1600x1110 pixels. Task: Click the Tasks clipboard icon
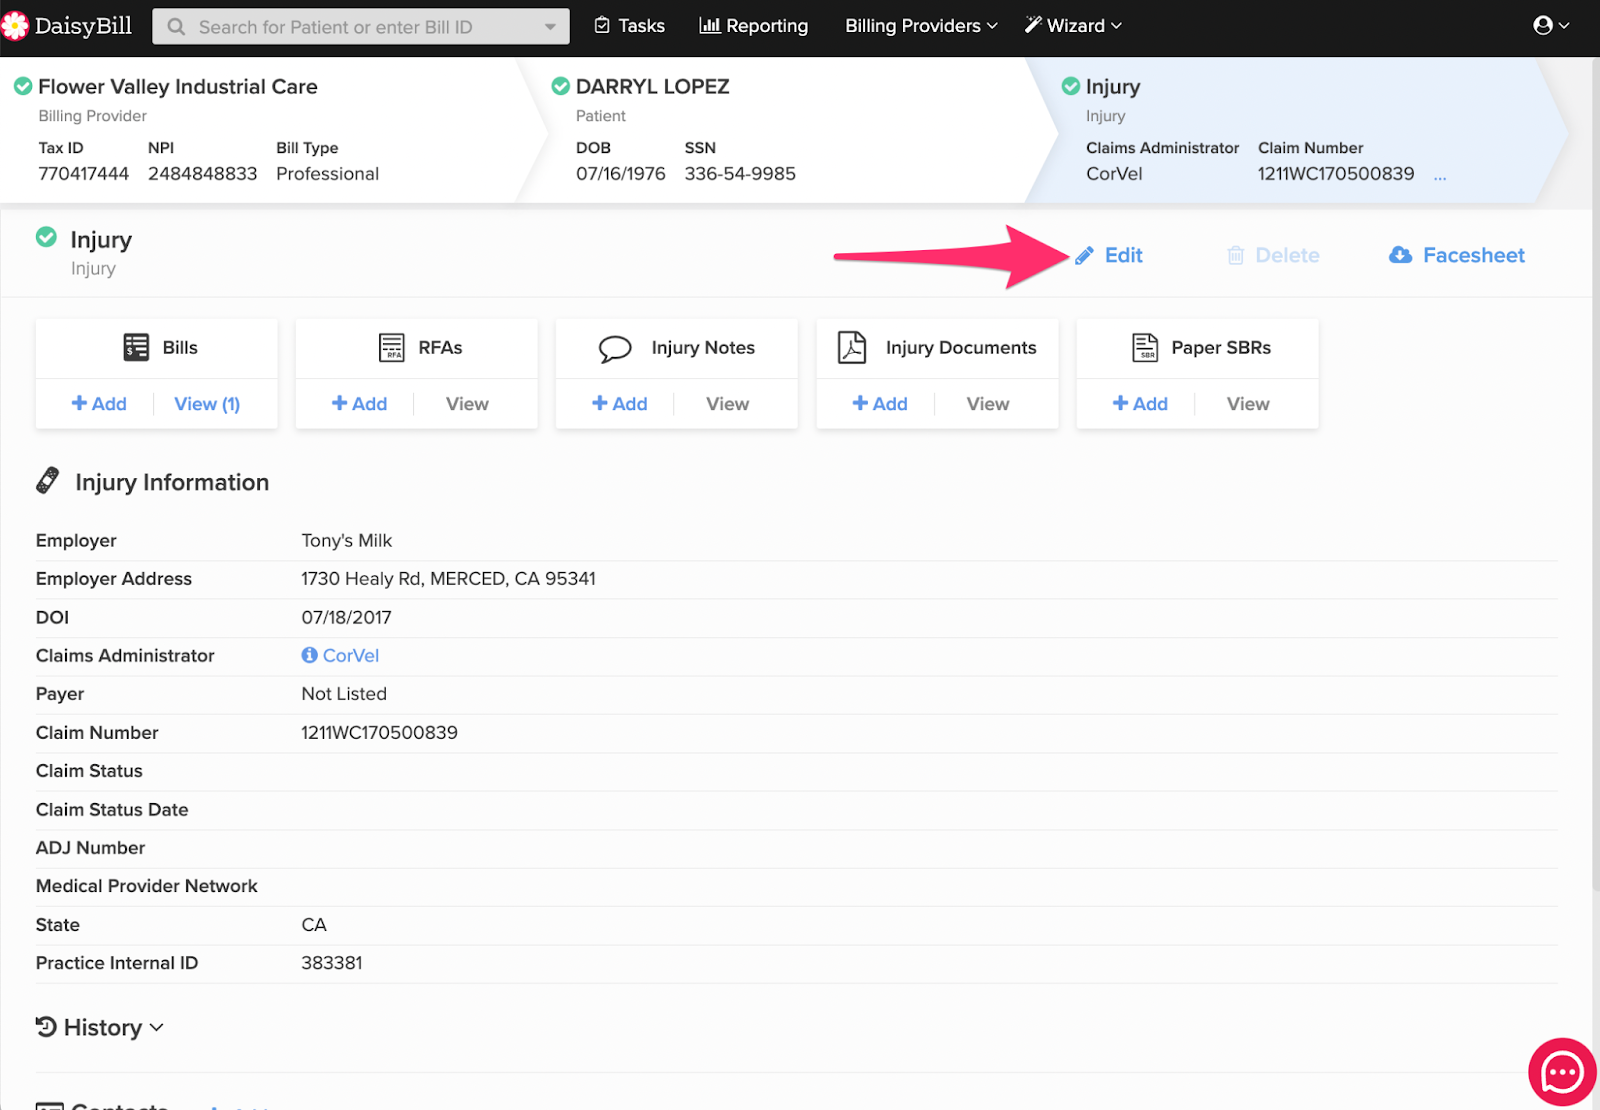[602, 25]
